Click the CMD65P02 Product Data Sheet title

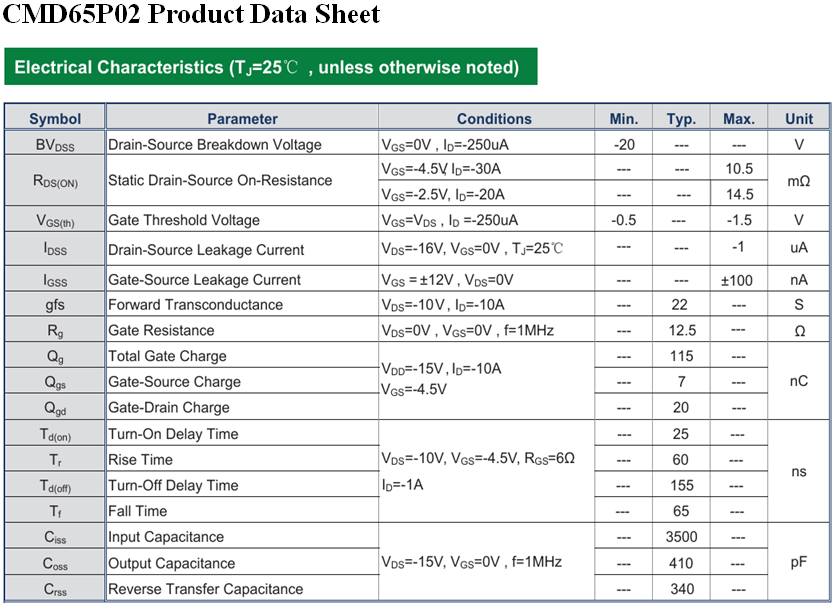191,13
